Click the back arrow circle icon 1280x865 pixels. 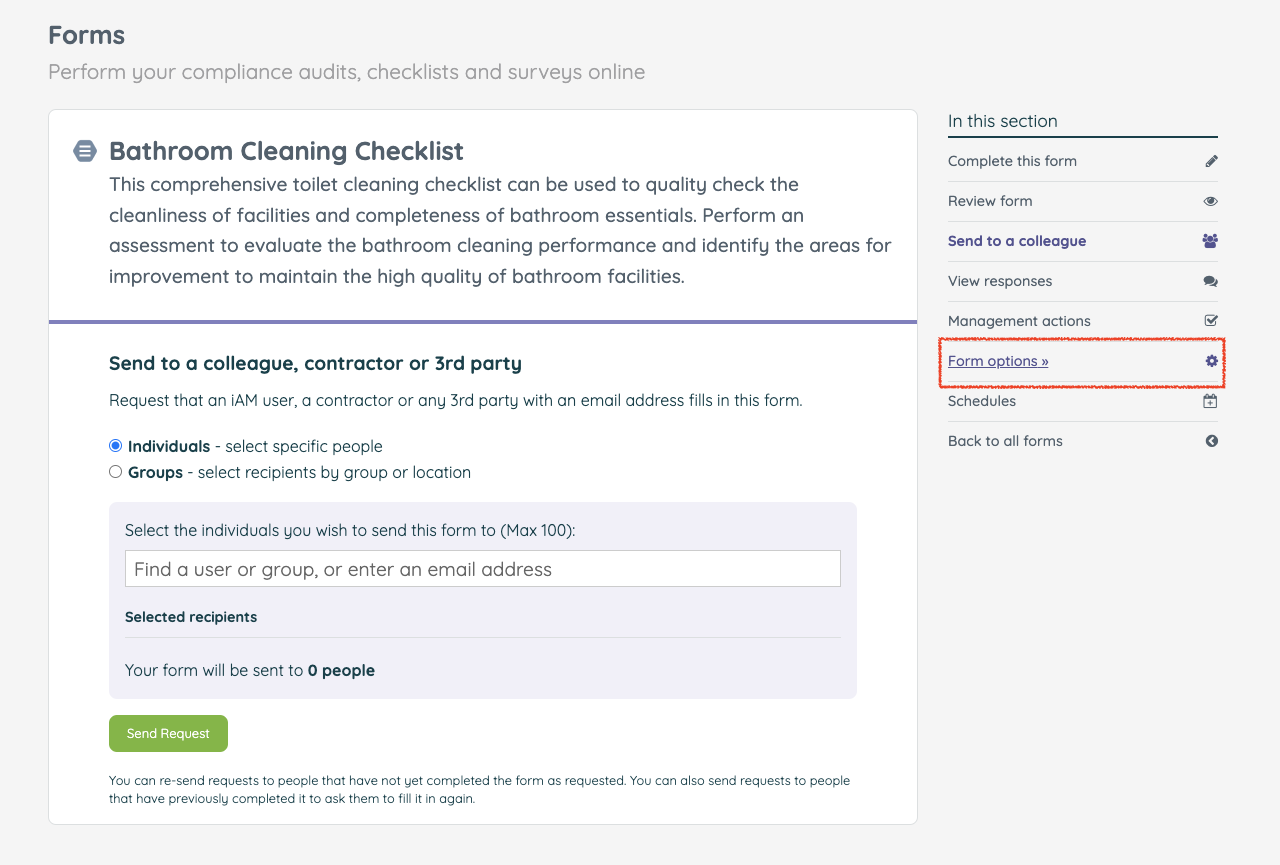[x=1211, y=441]
